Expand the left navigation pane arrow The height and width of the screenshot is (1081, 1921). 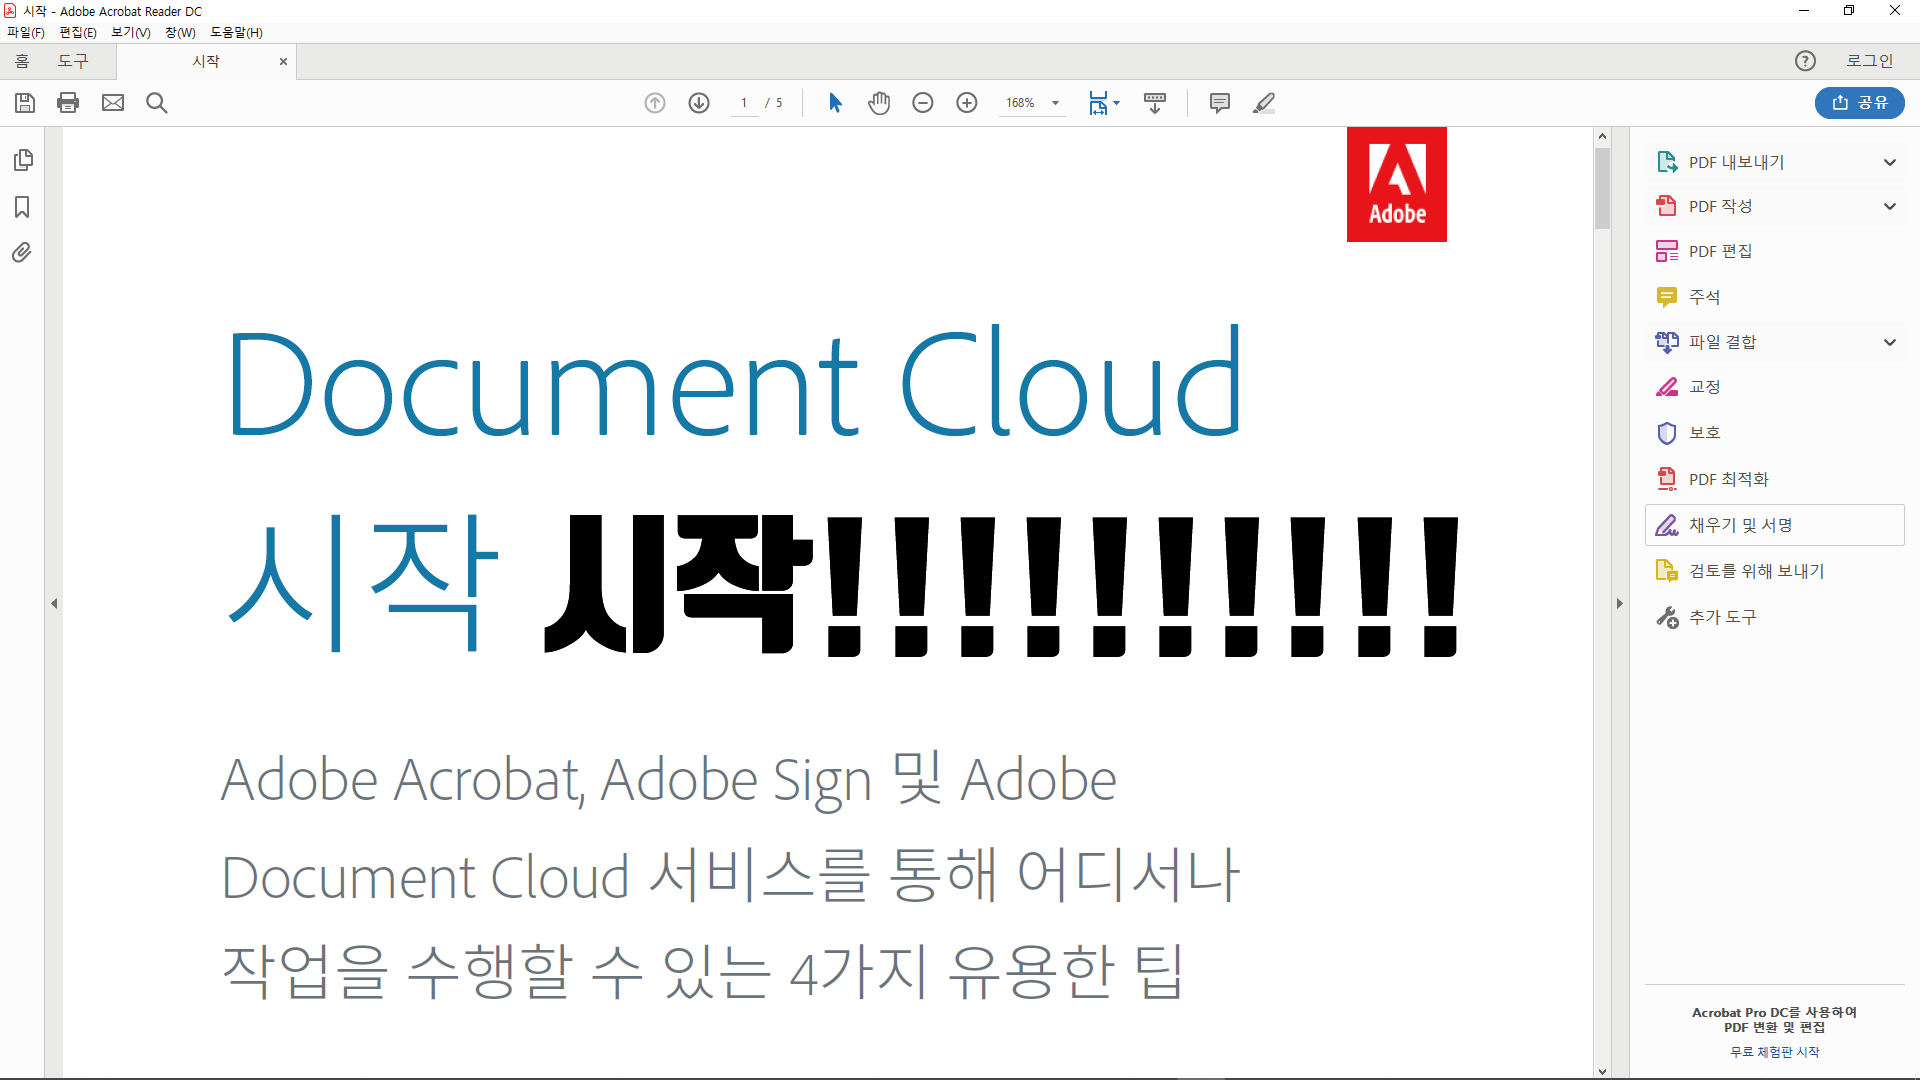(x=54, y=604)
